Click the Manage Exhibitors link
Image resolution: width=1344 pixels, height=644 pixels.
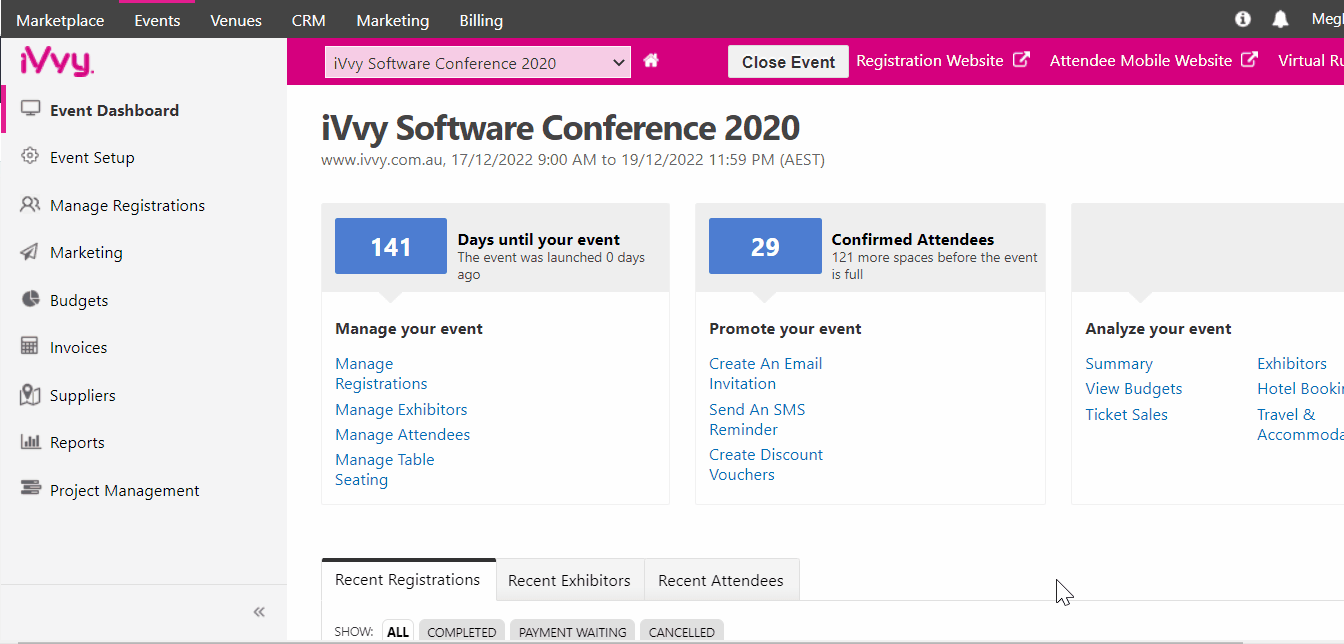(401, 409)
